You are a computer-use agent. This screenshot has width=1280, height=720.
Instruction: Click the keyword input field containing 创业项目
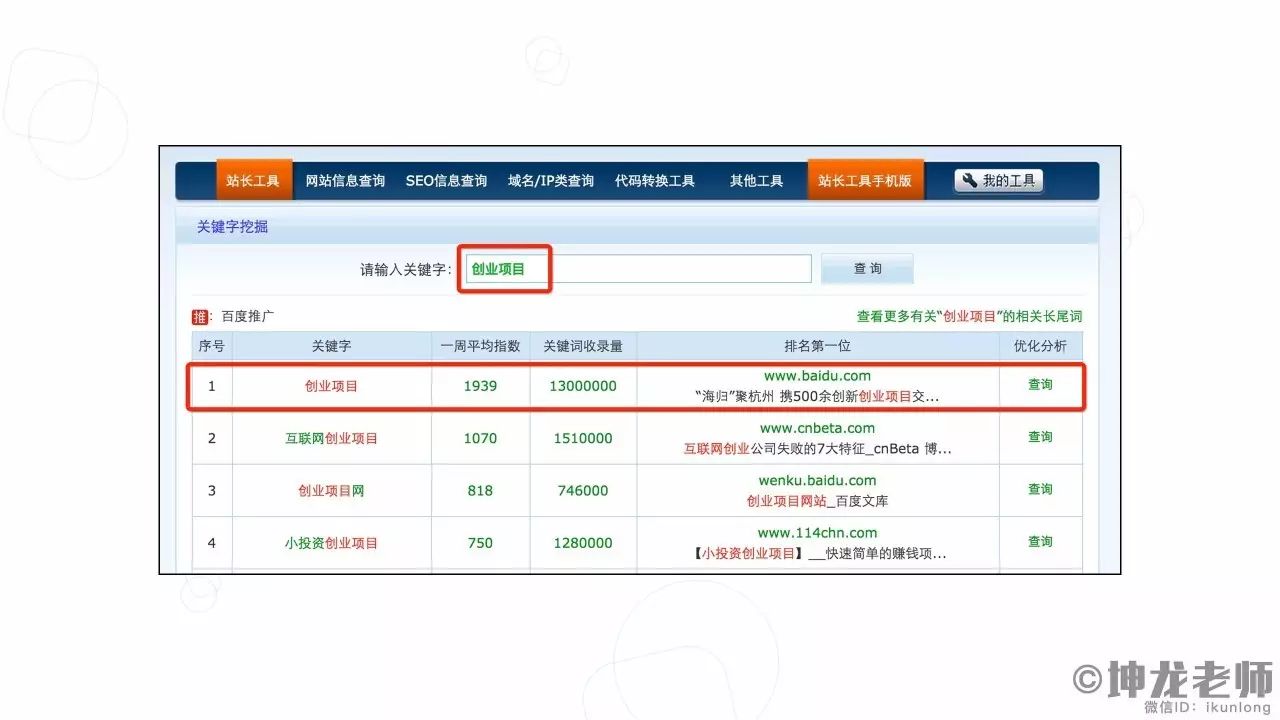(638, 269)
